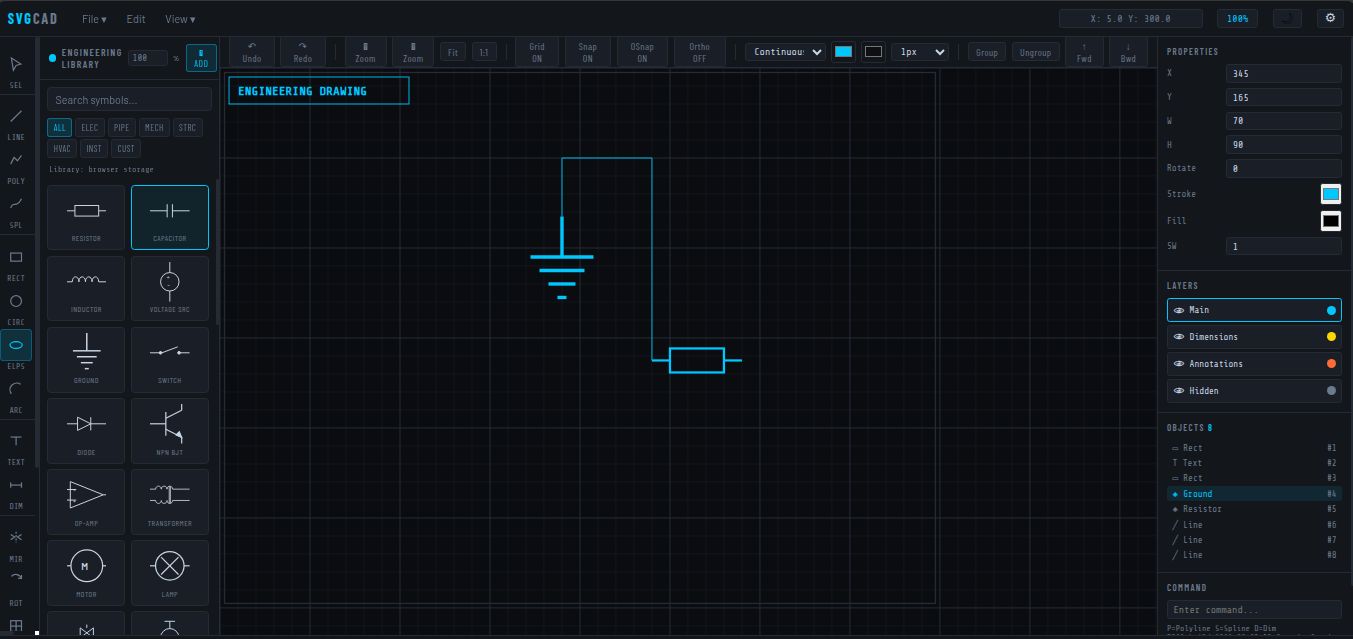
Task: Click the Ungroup button
Action: click(x=1035, y=52)
